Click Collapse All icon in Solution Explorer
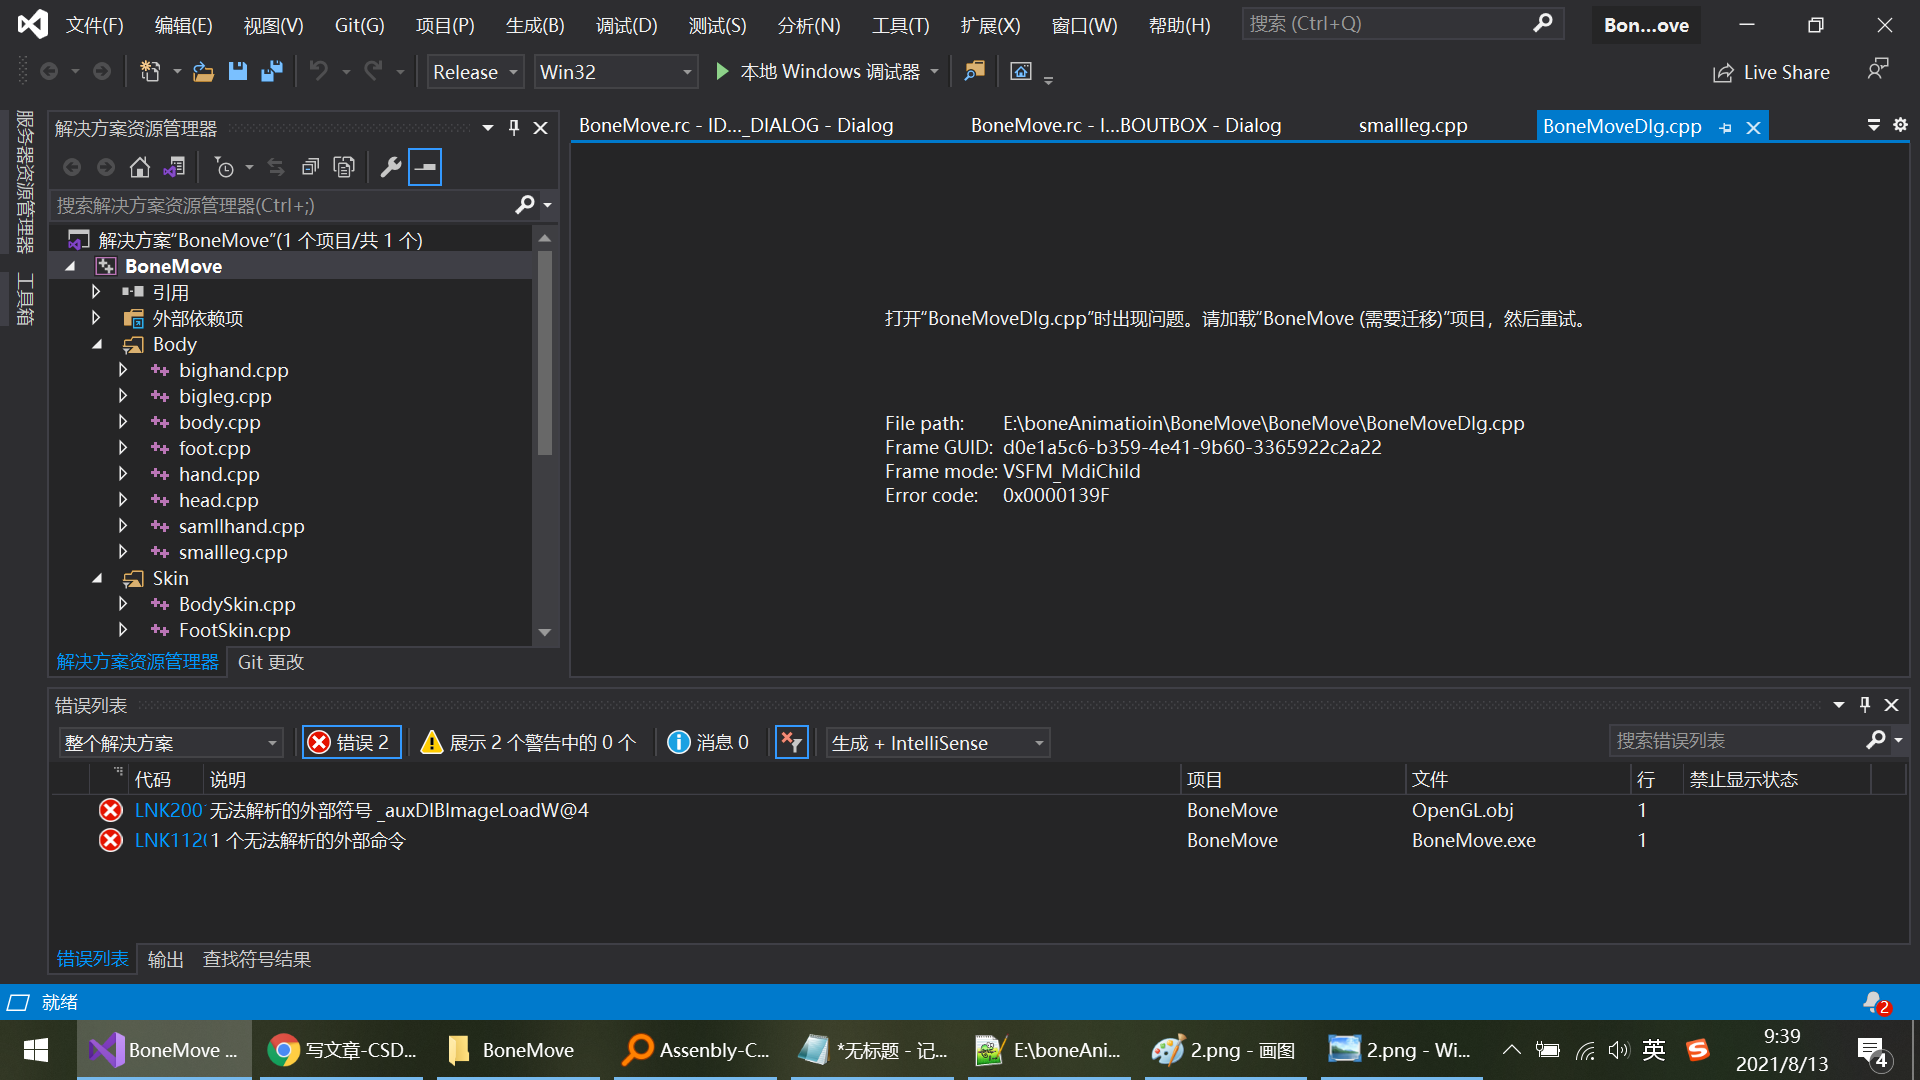The image size is (1920, 1080). coord(311,167)
